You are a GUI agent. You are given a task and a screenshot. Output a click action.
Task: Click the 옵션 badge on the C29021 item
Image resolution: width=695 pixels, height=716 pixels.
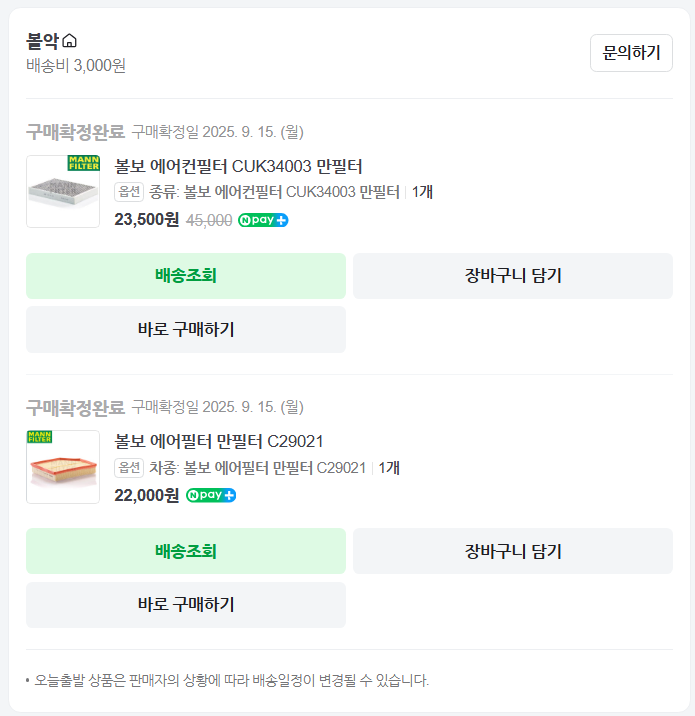(129, 467)
